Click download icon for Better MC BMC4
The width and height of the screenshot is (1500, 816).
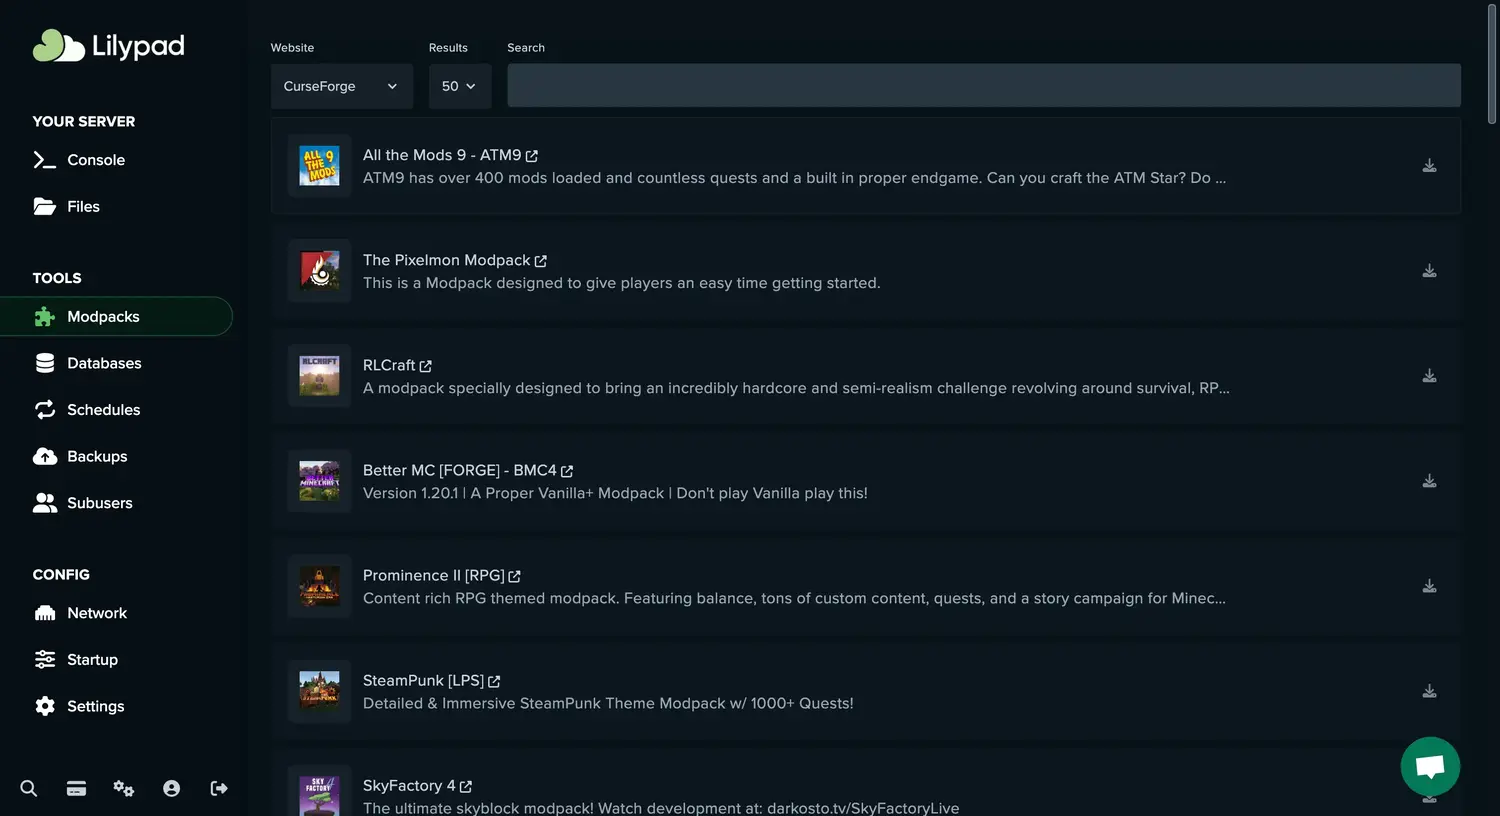click(1430, 481)
